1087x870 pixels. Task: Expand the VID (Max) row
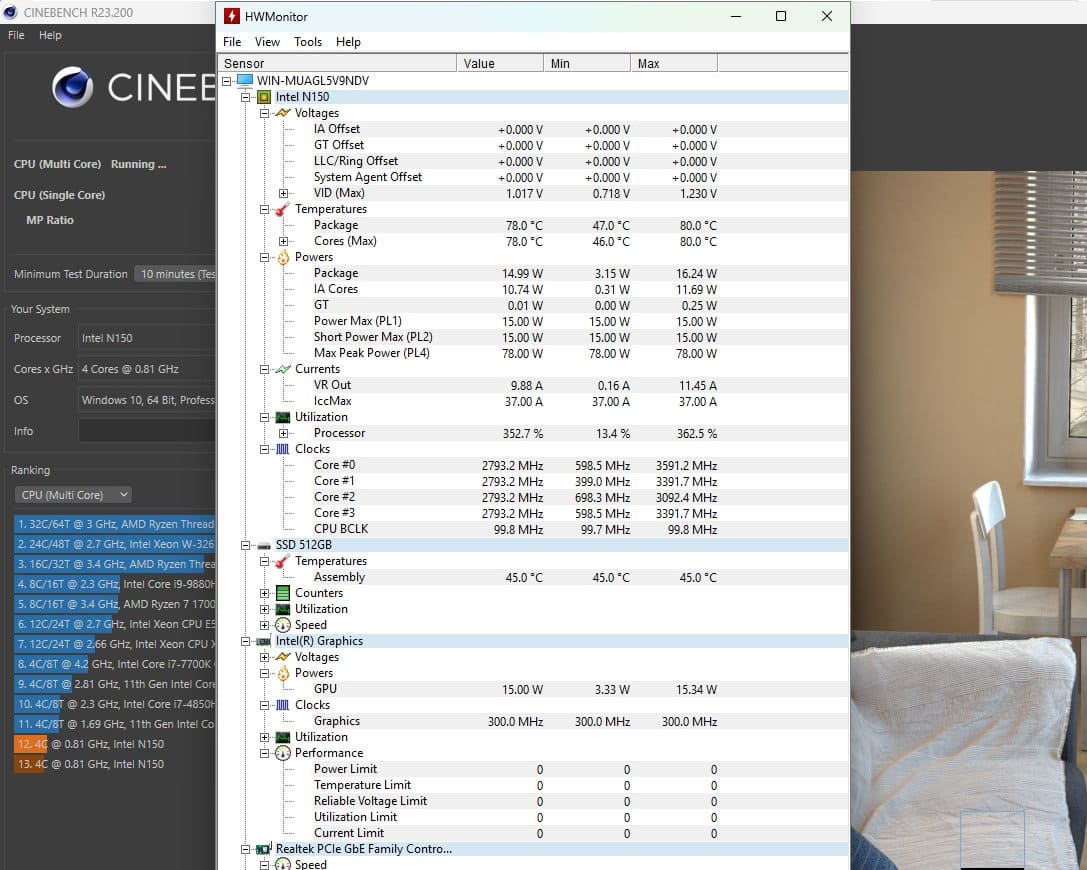pos(284,193)
